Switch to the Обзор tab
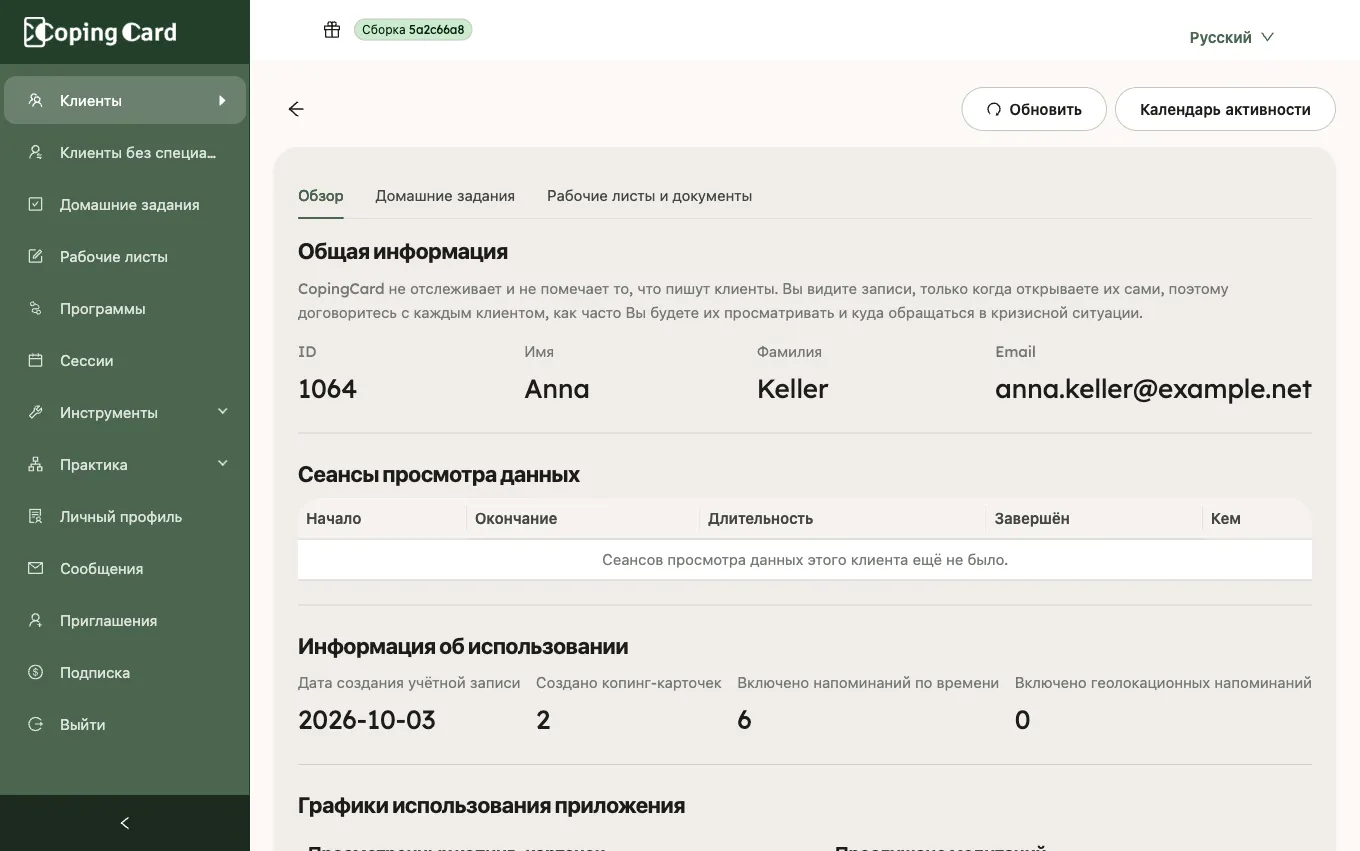Viewport: 1360px width, 851px height. pos(321,196)
